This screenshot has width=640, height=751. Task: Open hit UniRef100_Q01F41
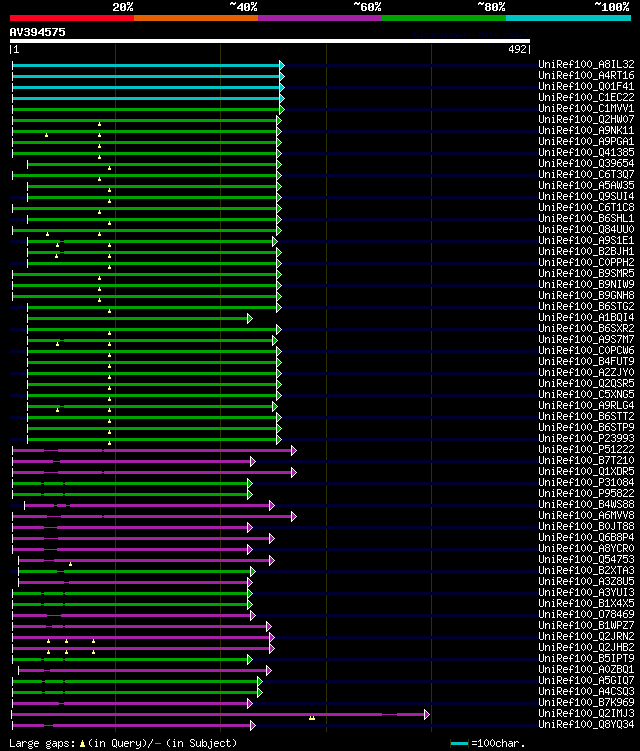point(586,86)
